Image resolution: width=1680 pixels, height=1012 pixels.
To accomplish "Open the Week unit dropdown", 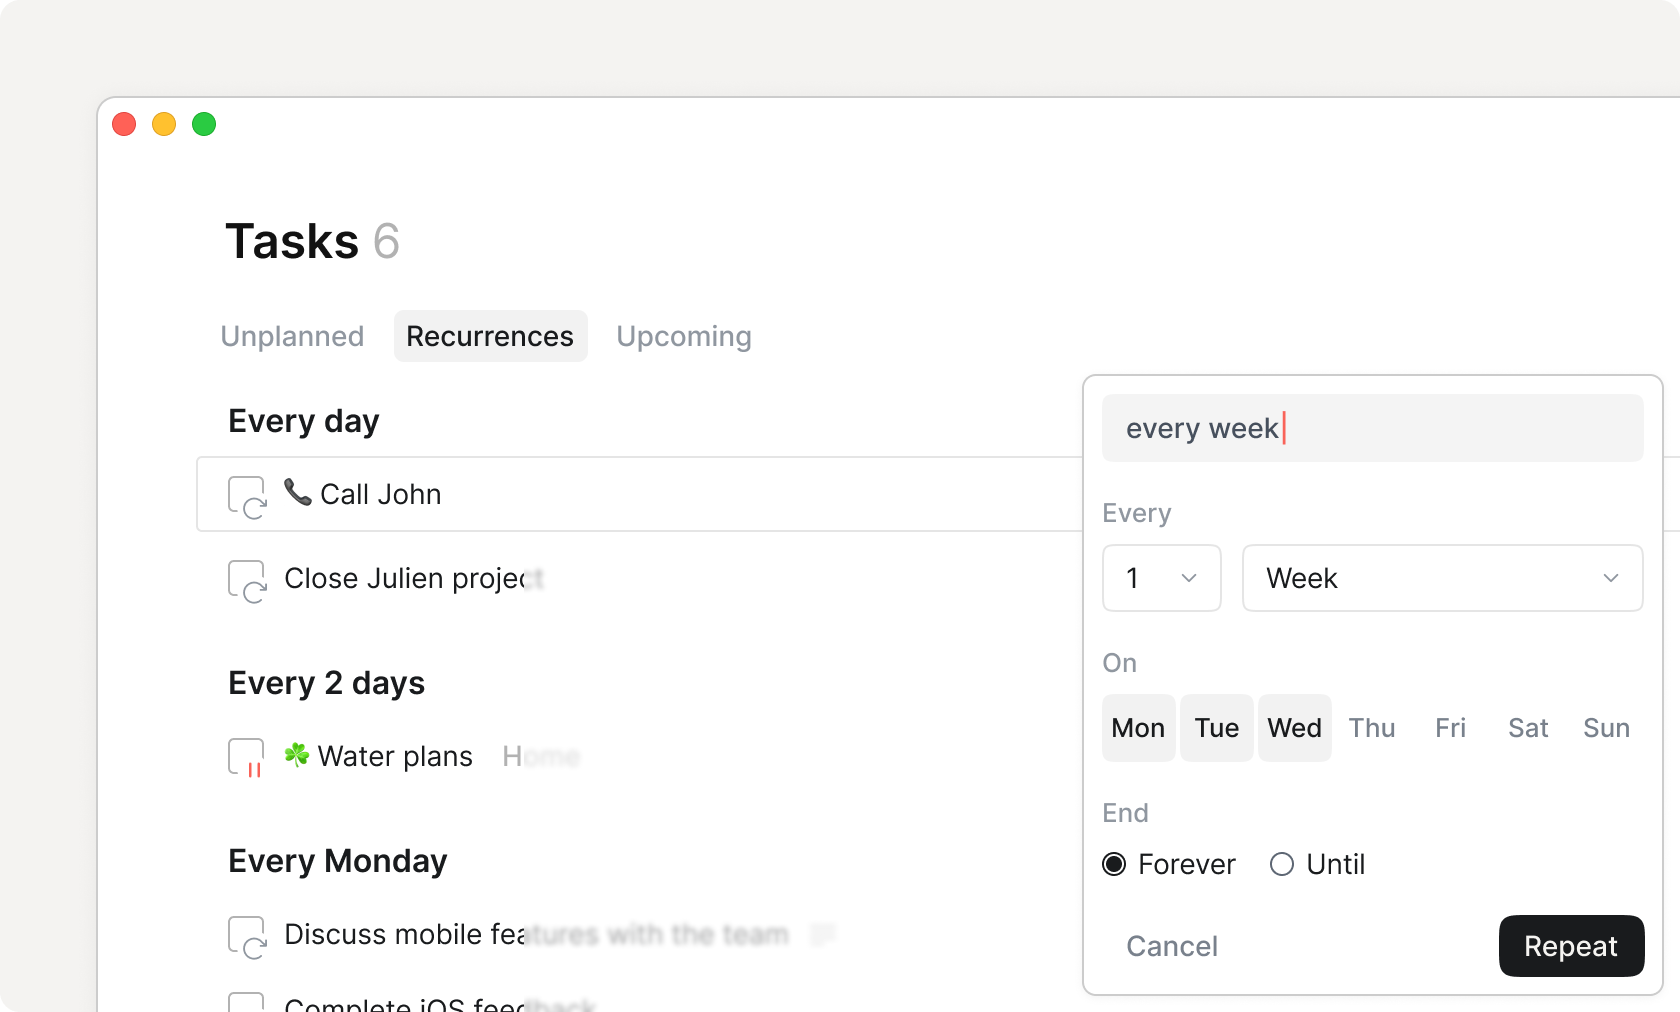I will 1441,578.
